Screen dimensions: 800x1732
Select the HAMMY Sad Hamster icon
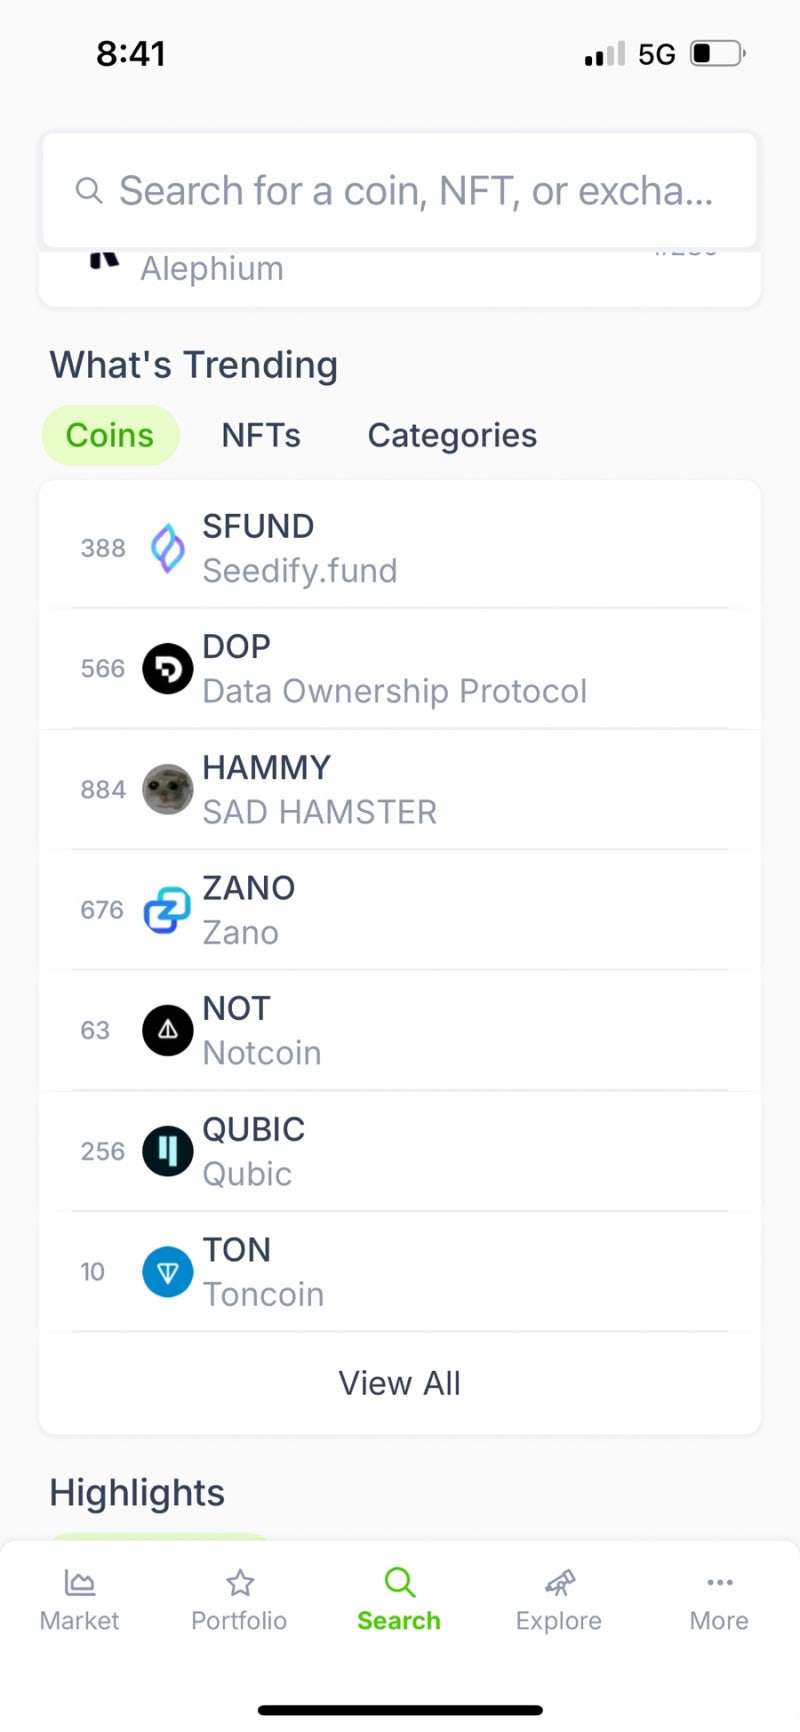tap(167, 789)
